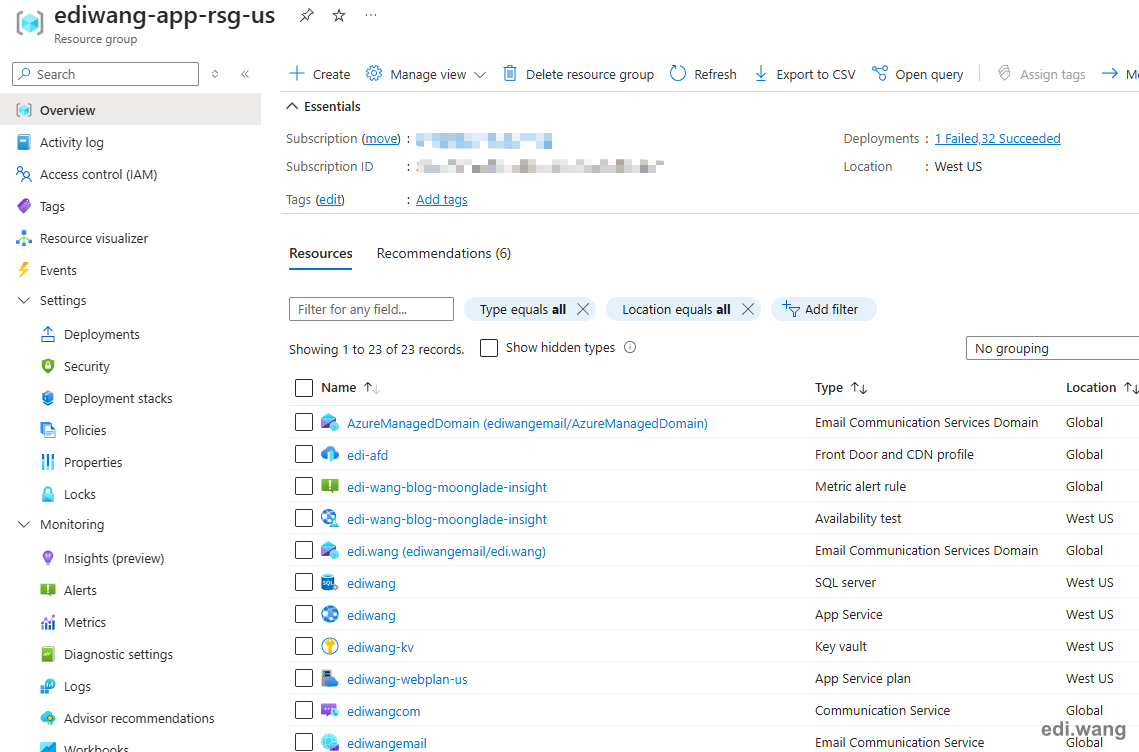This screenshot has width=1139, height=752.
Task: Click the Delete resource group trash icon
Action: (x=510, y=73)
